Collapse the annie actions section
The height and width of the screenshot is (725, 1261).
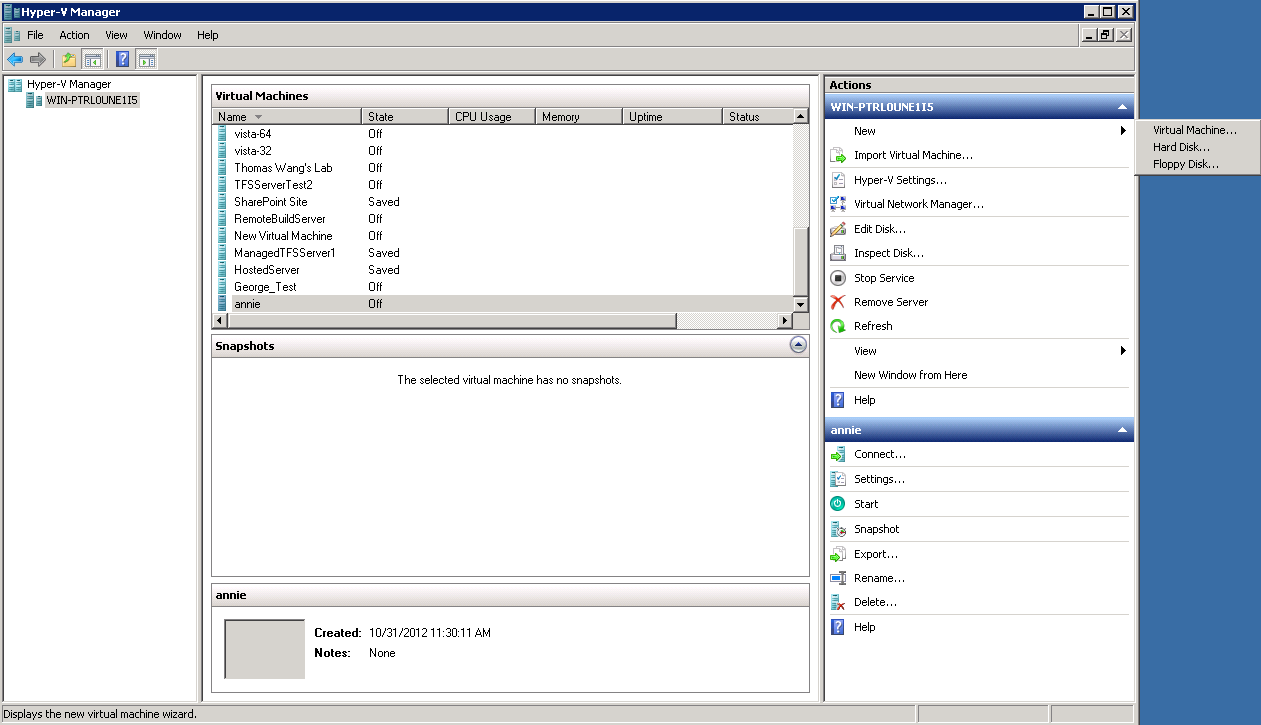click(x=1122, y=430)
